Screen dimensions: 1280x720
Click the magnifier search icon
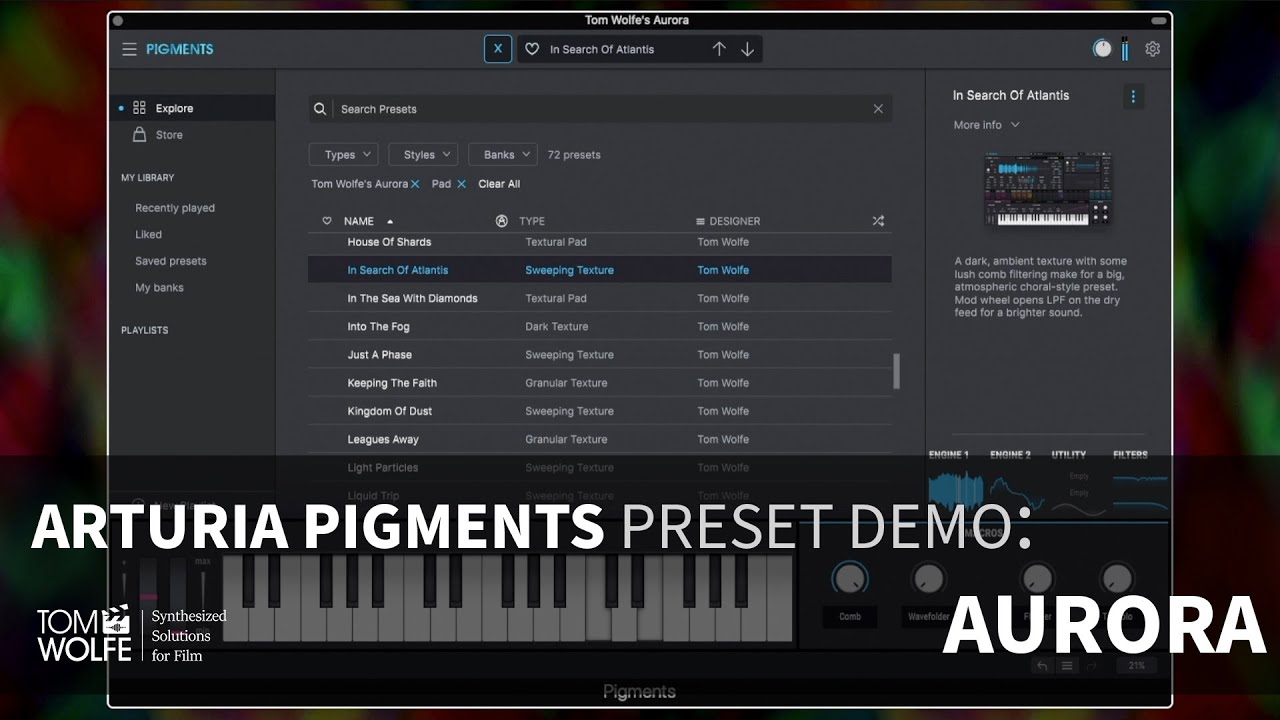(320, 109)
